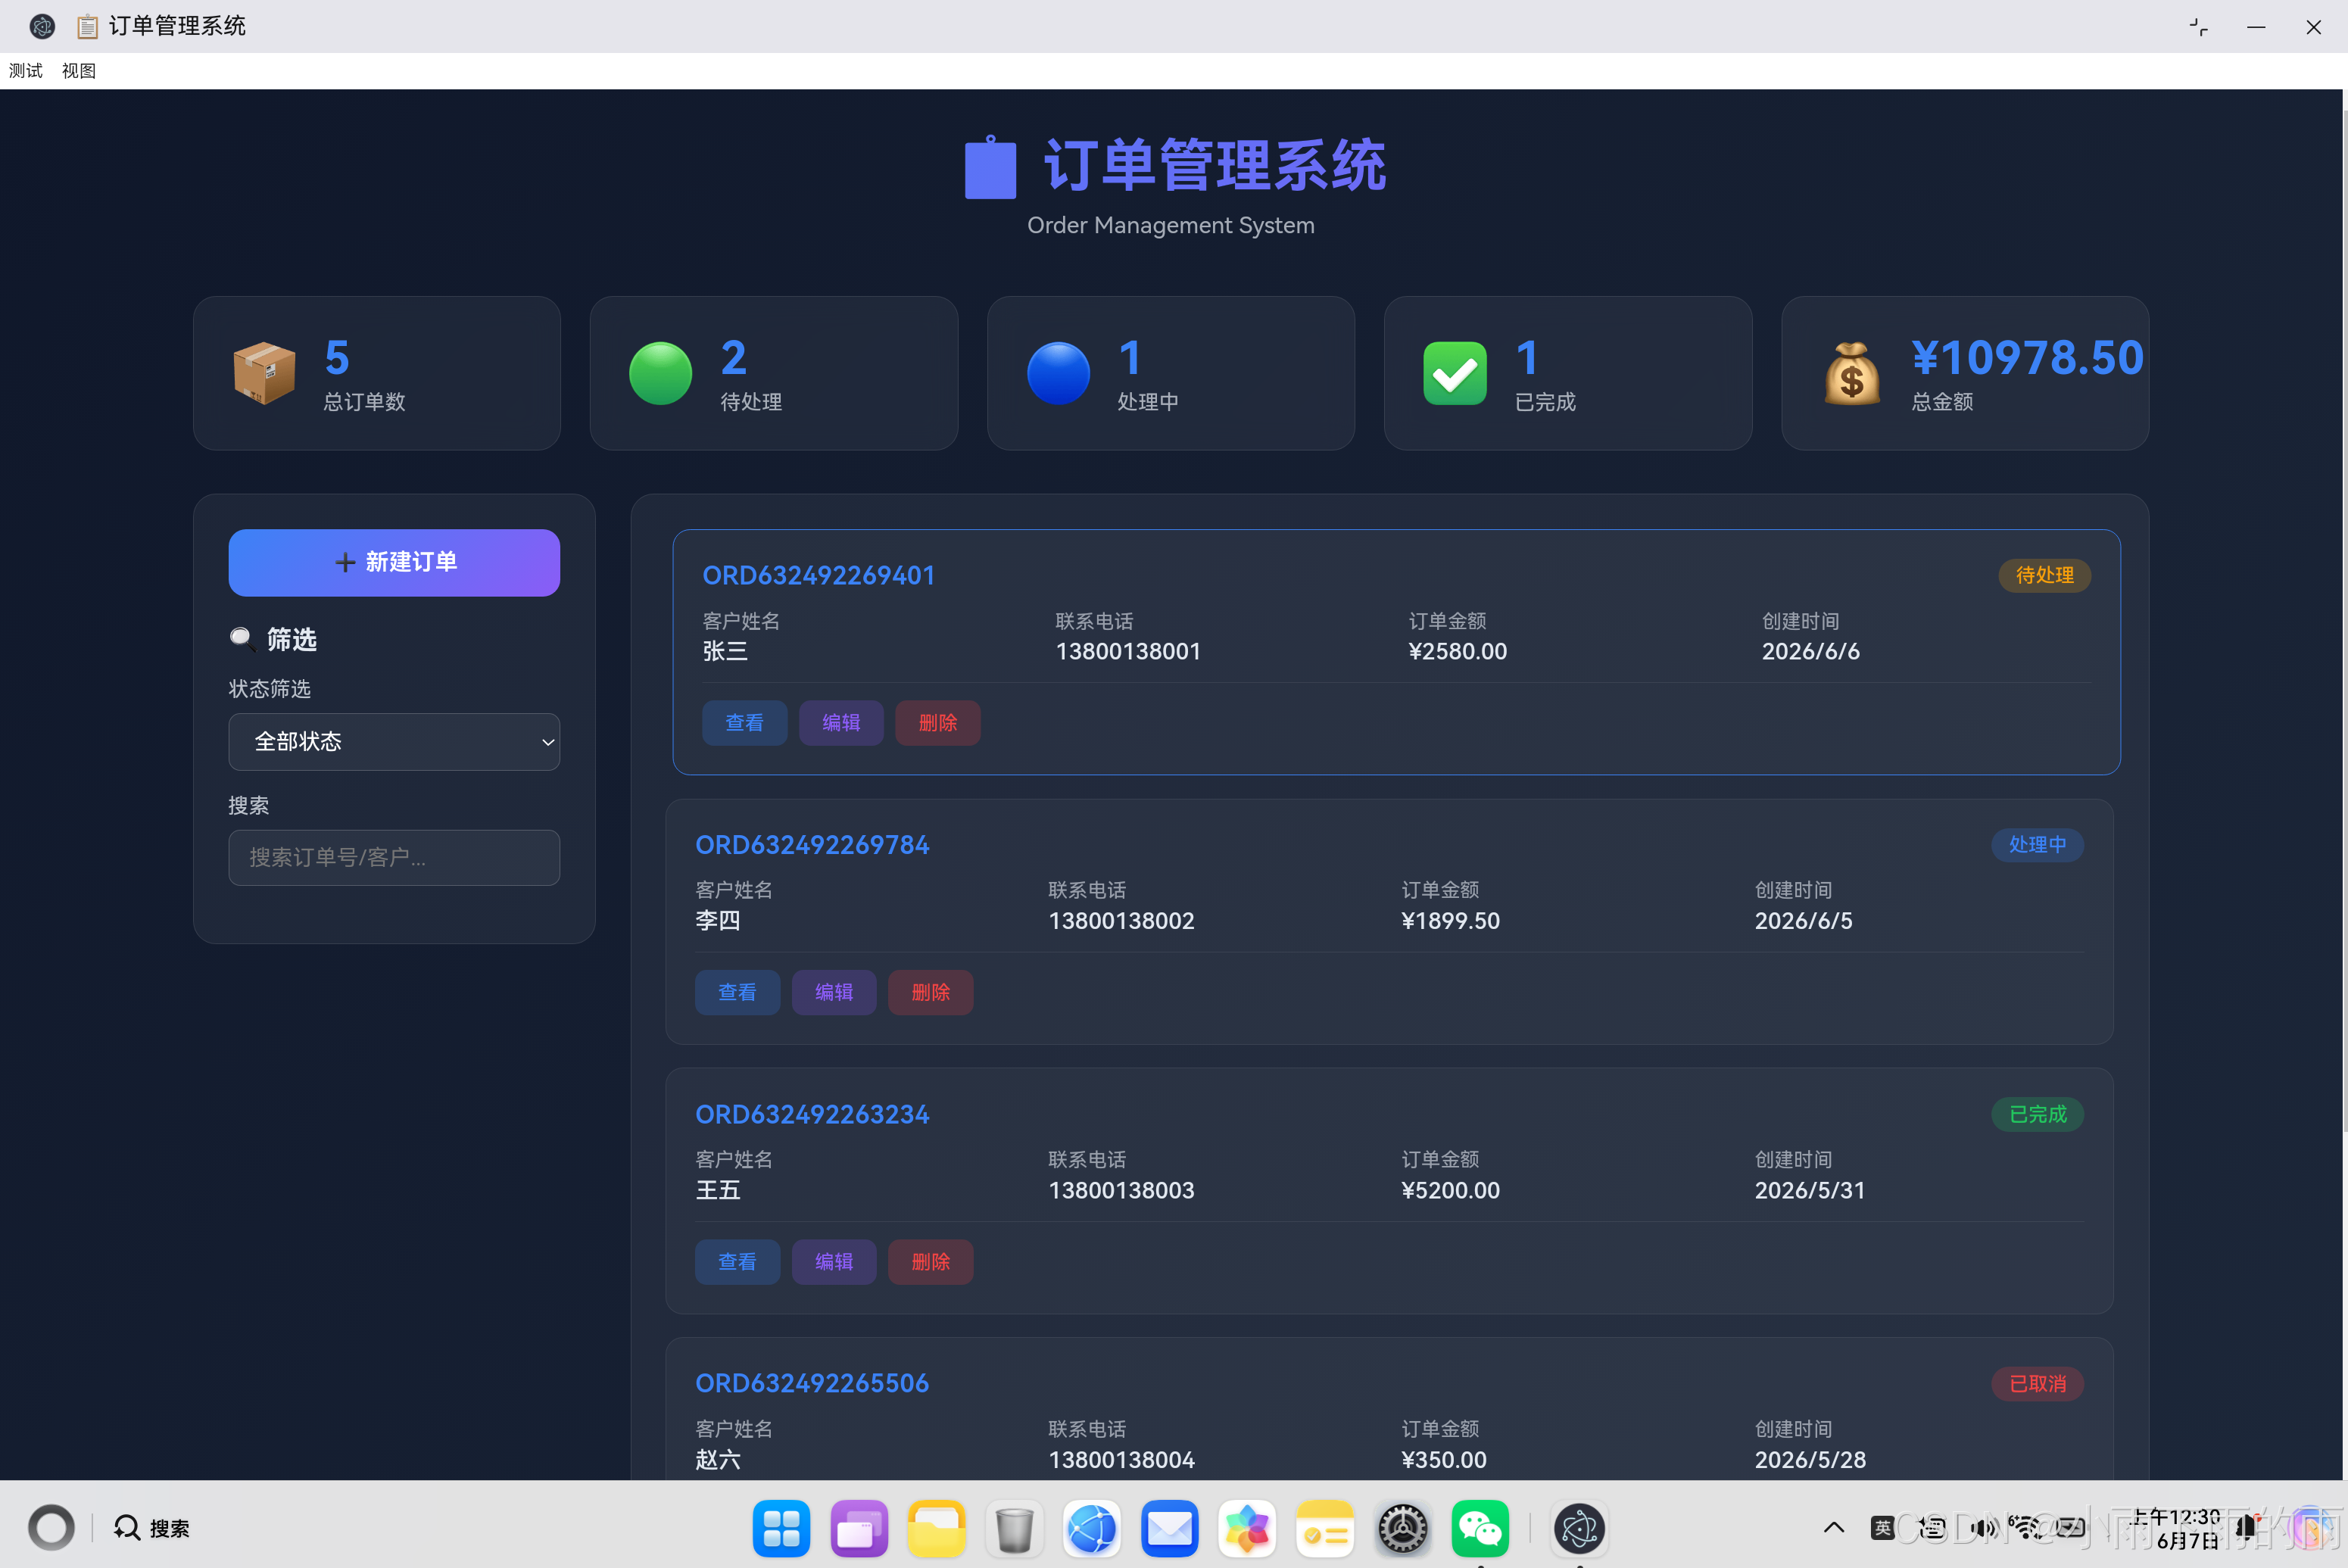Click order number ORD632492265506
This screenshot has height=1568, width=2348.
coord(812,1384)
